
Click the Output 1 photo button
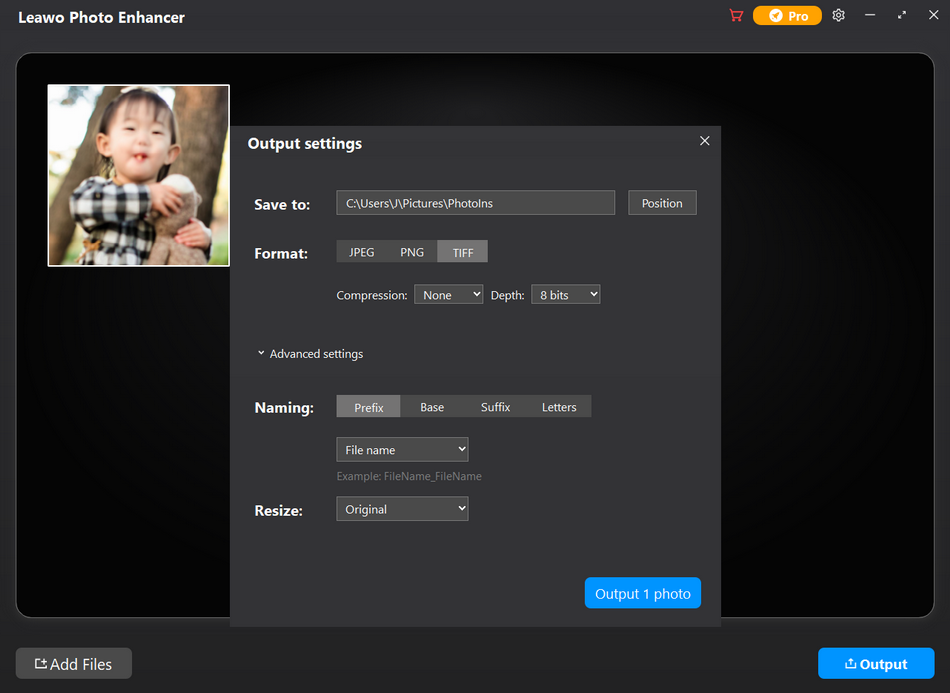click(643, 594)
